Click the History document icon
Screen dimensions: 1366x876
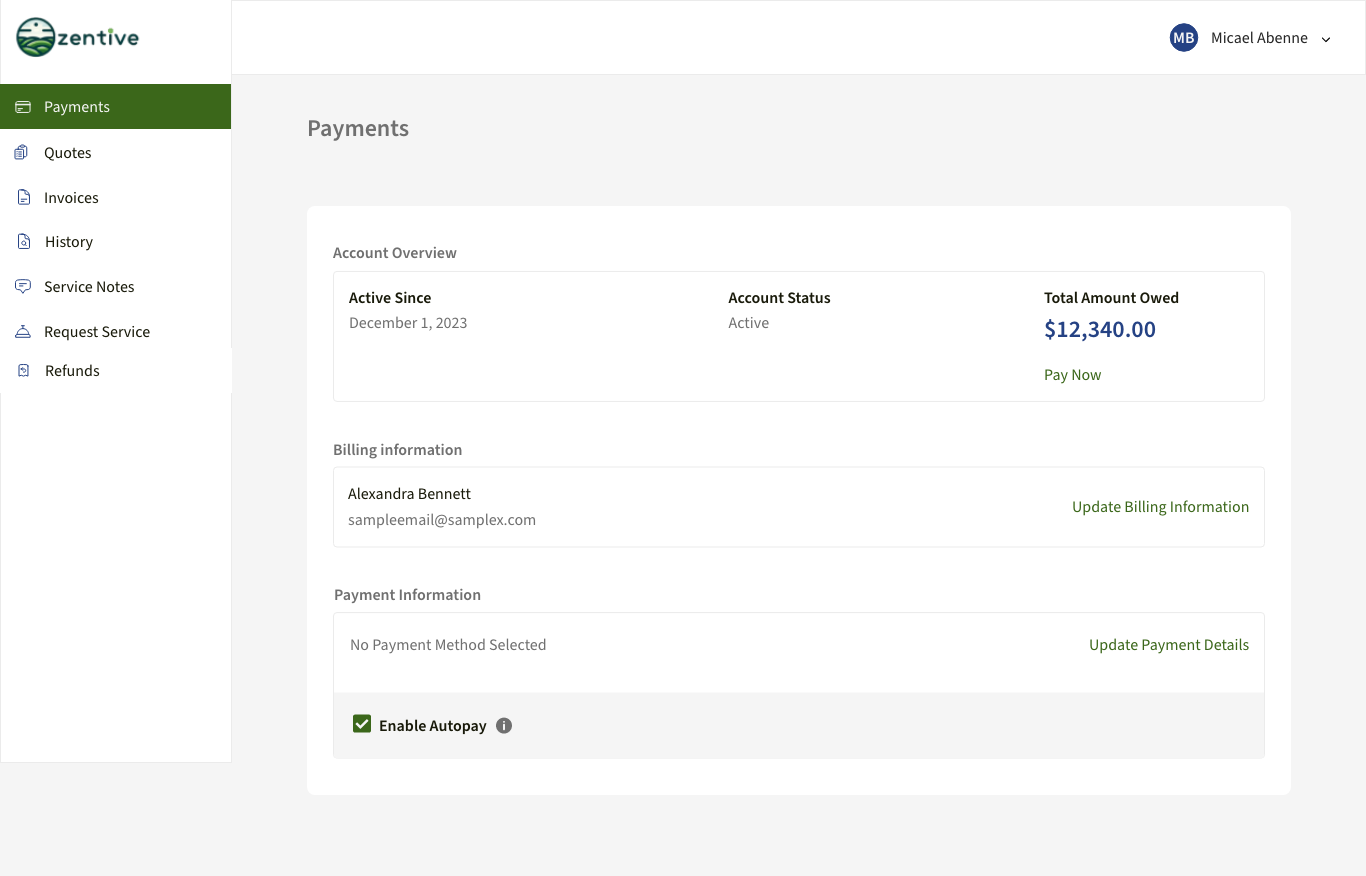[24, 242]
